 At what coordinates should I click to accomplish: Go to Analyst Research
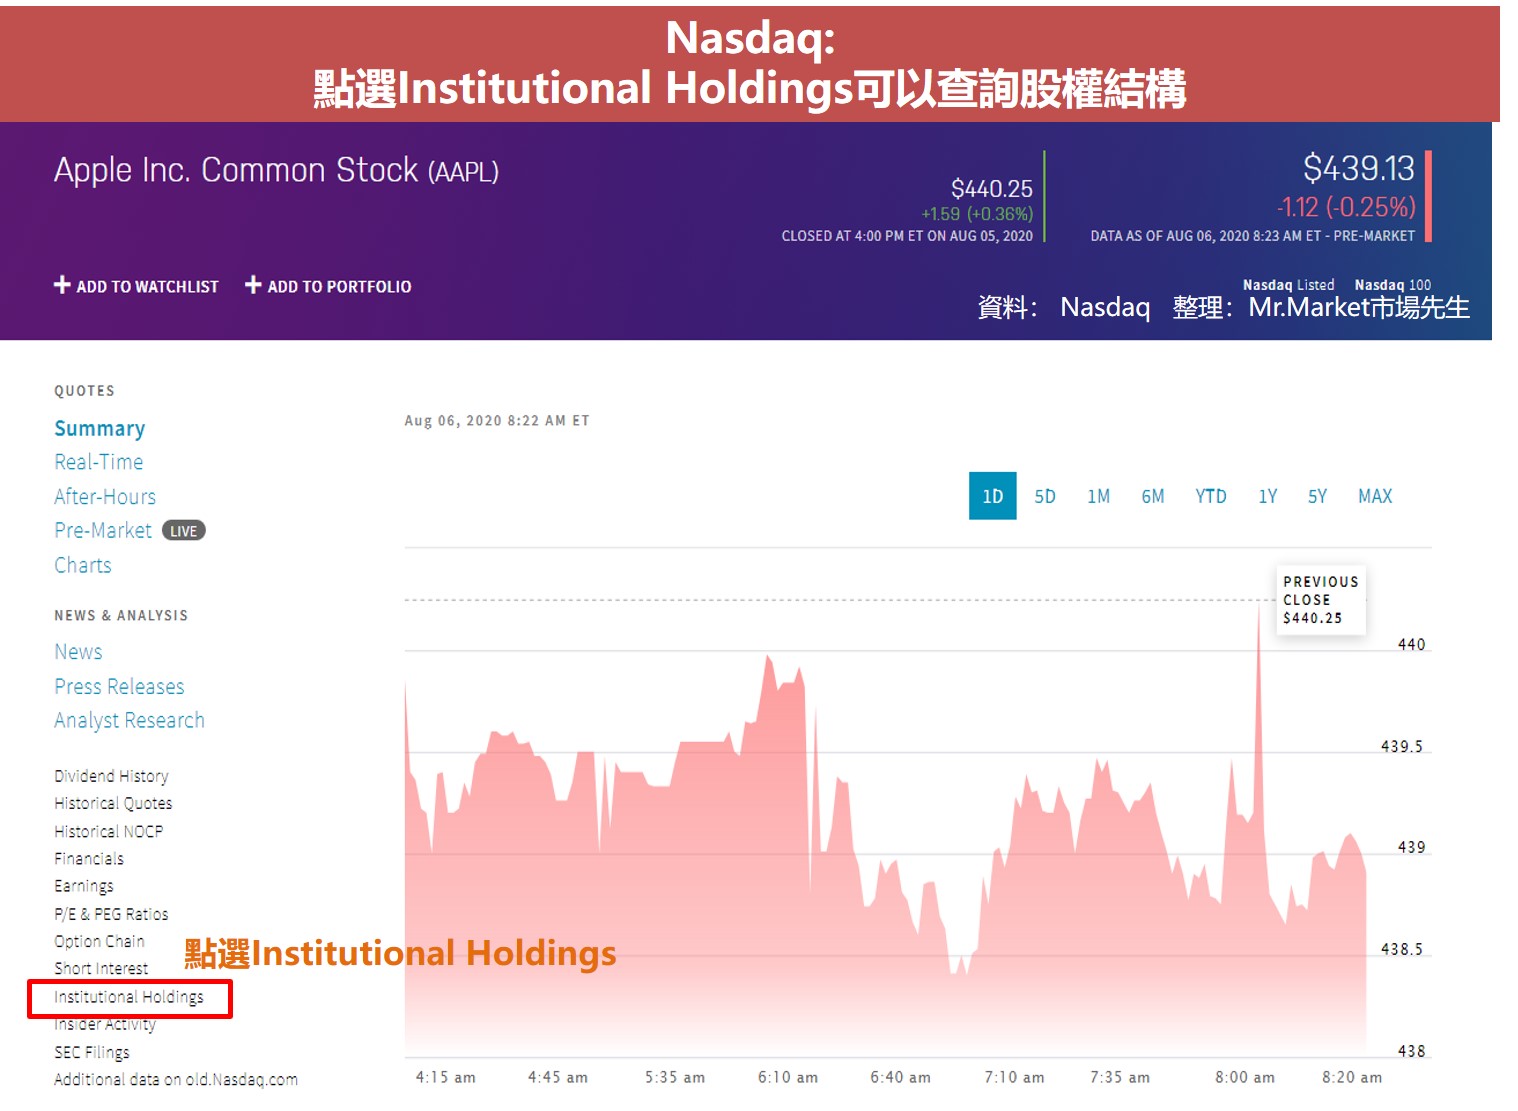[129, 721]
